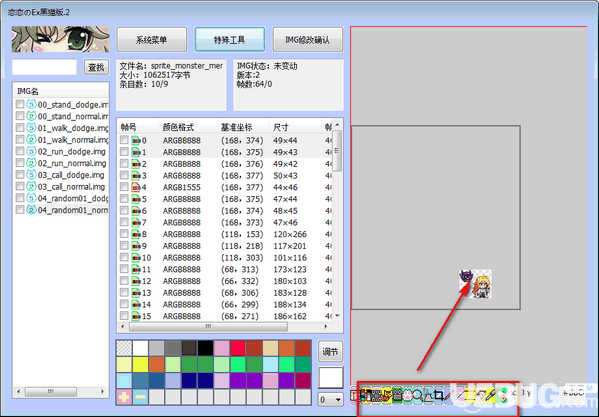599x417 pixels.
Task: Click the yellow plus add-color button
Action: [124, 397]
